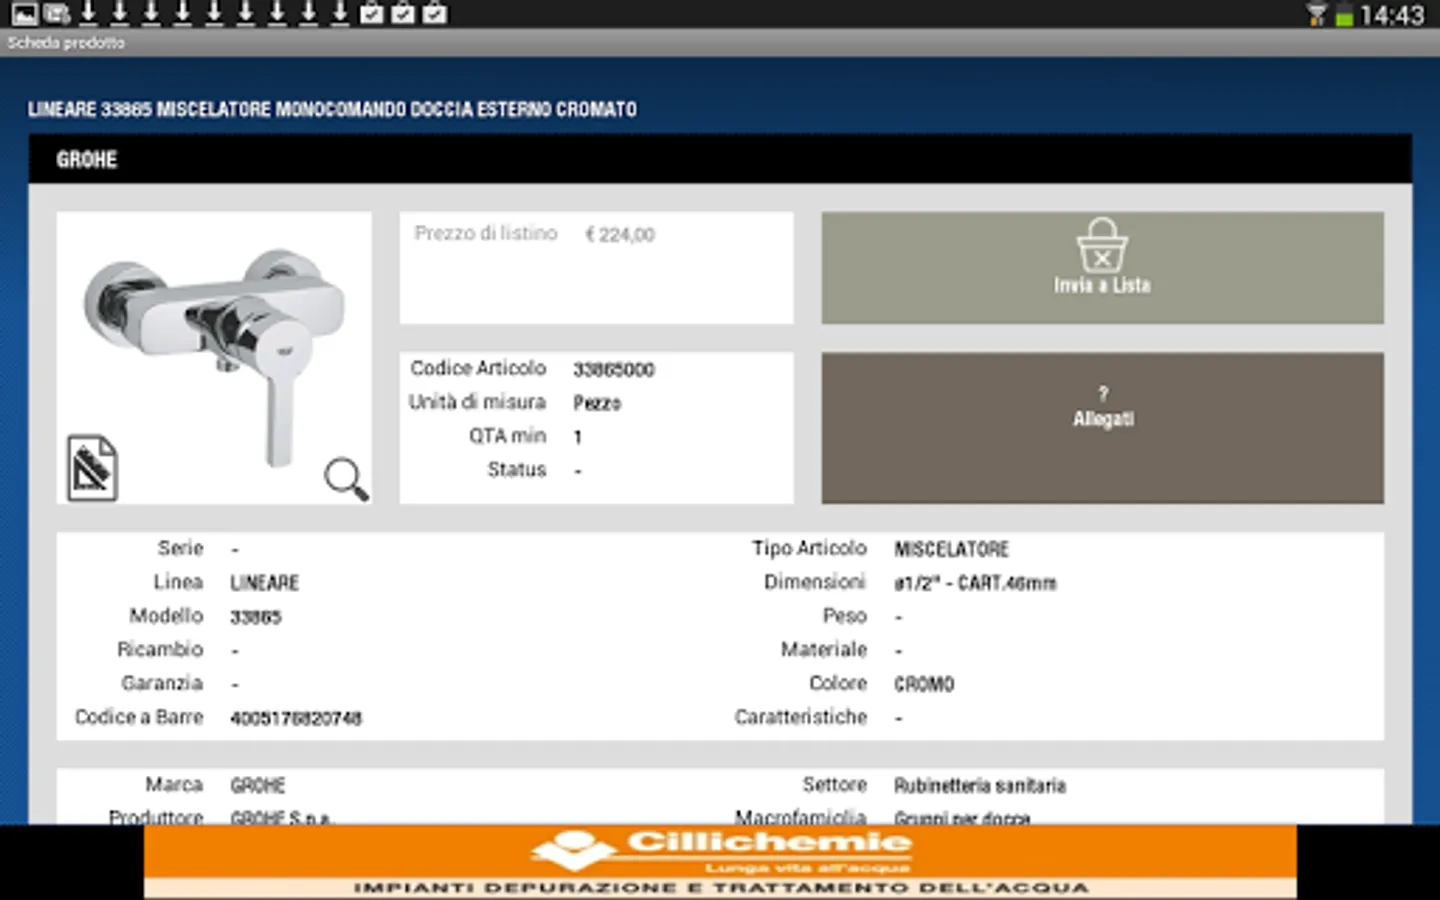
Task: Tap the Serie label
Action: point(180,548)
